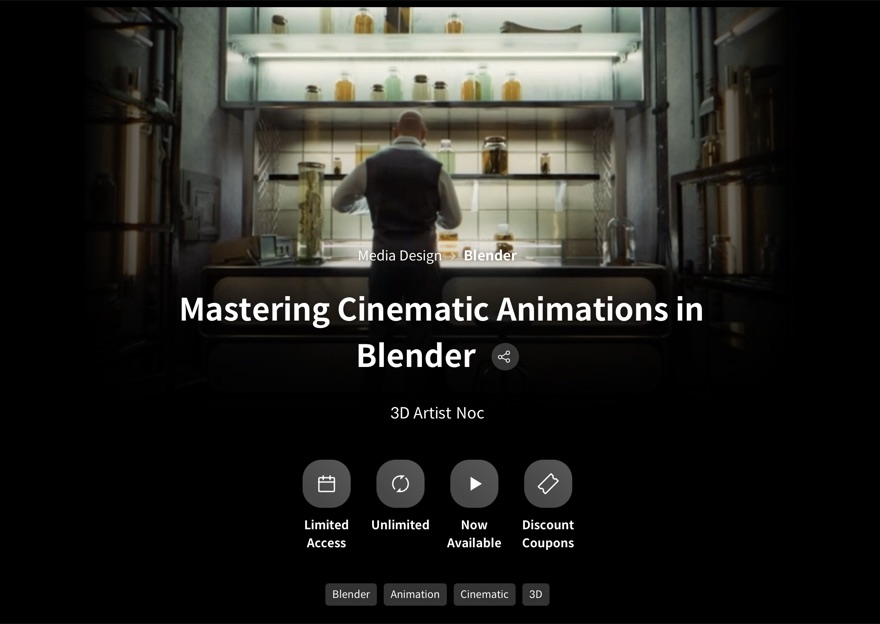Click the Unlimited label text
Screen dimensions: 880x624
[400, 525]
